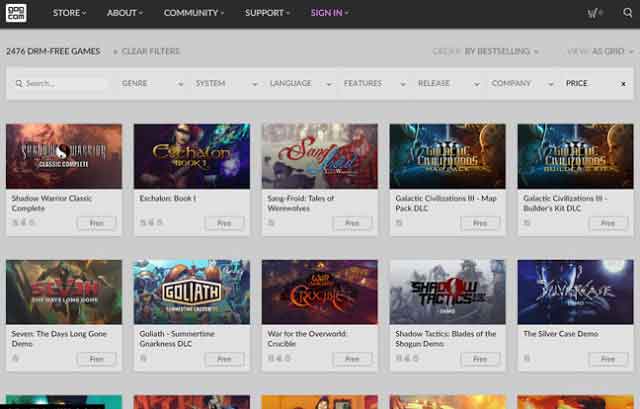The width and height of the screenshot is (640, 409).
Task: Open Eschalon Book I cover image
Action: coord(192,156)
